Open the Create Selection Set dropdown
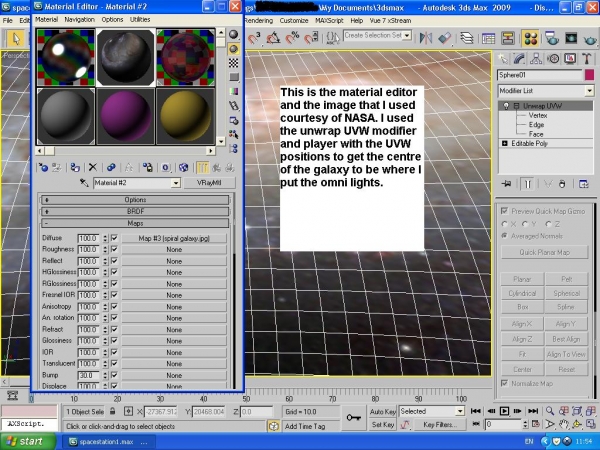 pos(407,36)
